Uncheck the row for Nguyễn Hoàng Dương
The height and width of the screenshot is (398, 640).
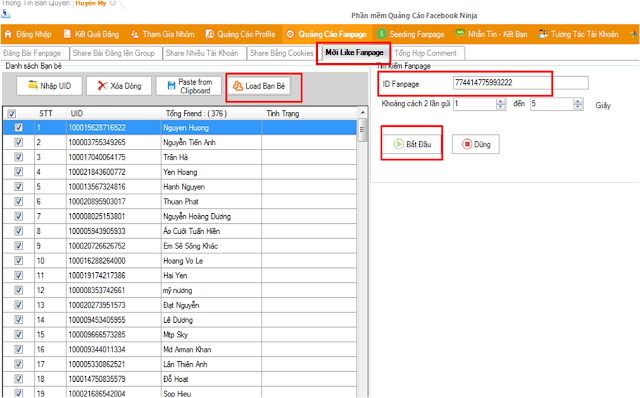pos(18,216)
